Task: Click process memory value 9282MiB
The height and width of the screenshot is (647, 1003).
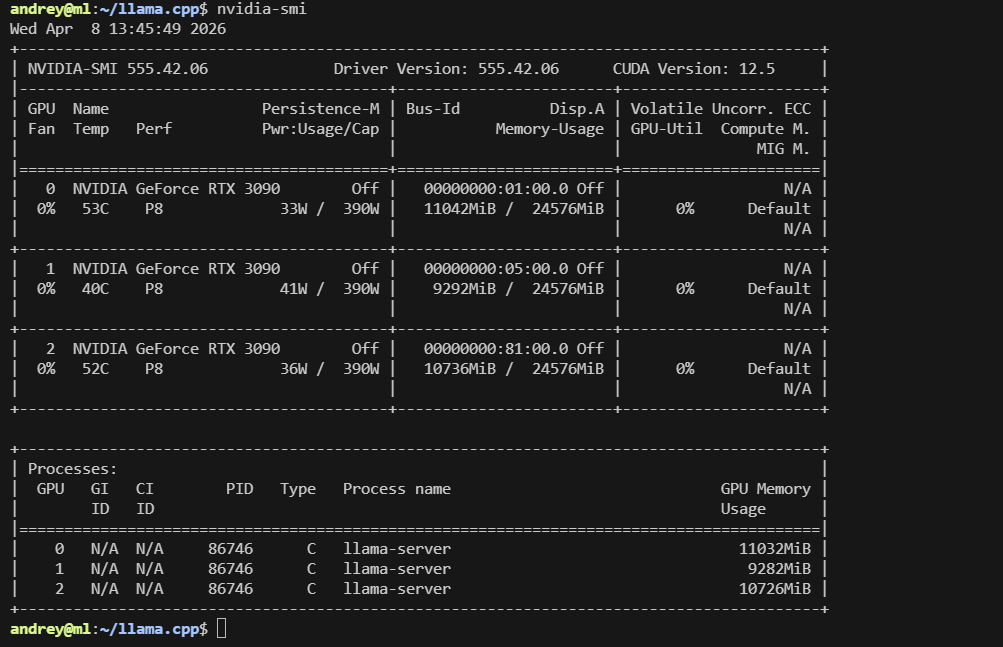Action: (x=779, y=569)
